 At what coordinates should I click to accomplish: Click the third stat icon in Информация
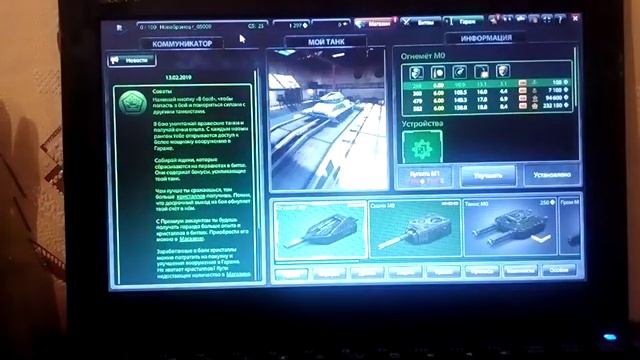[x=460, y=72]
